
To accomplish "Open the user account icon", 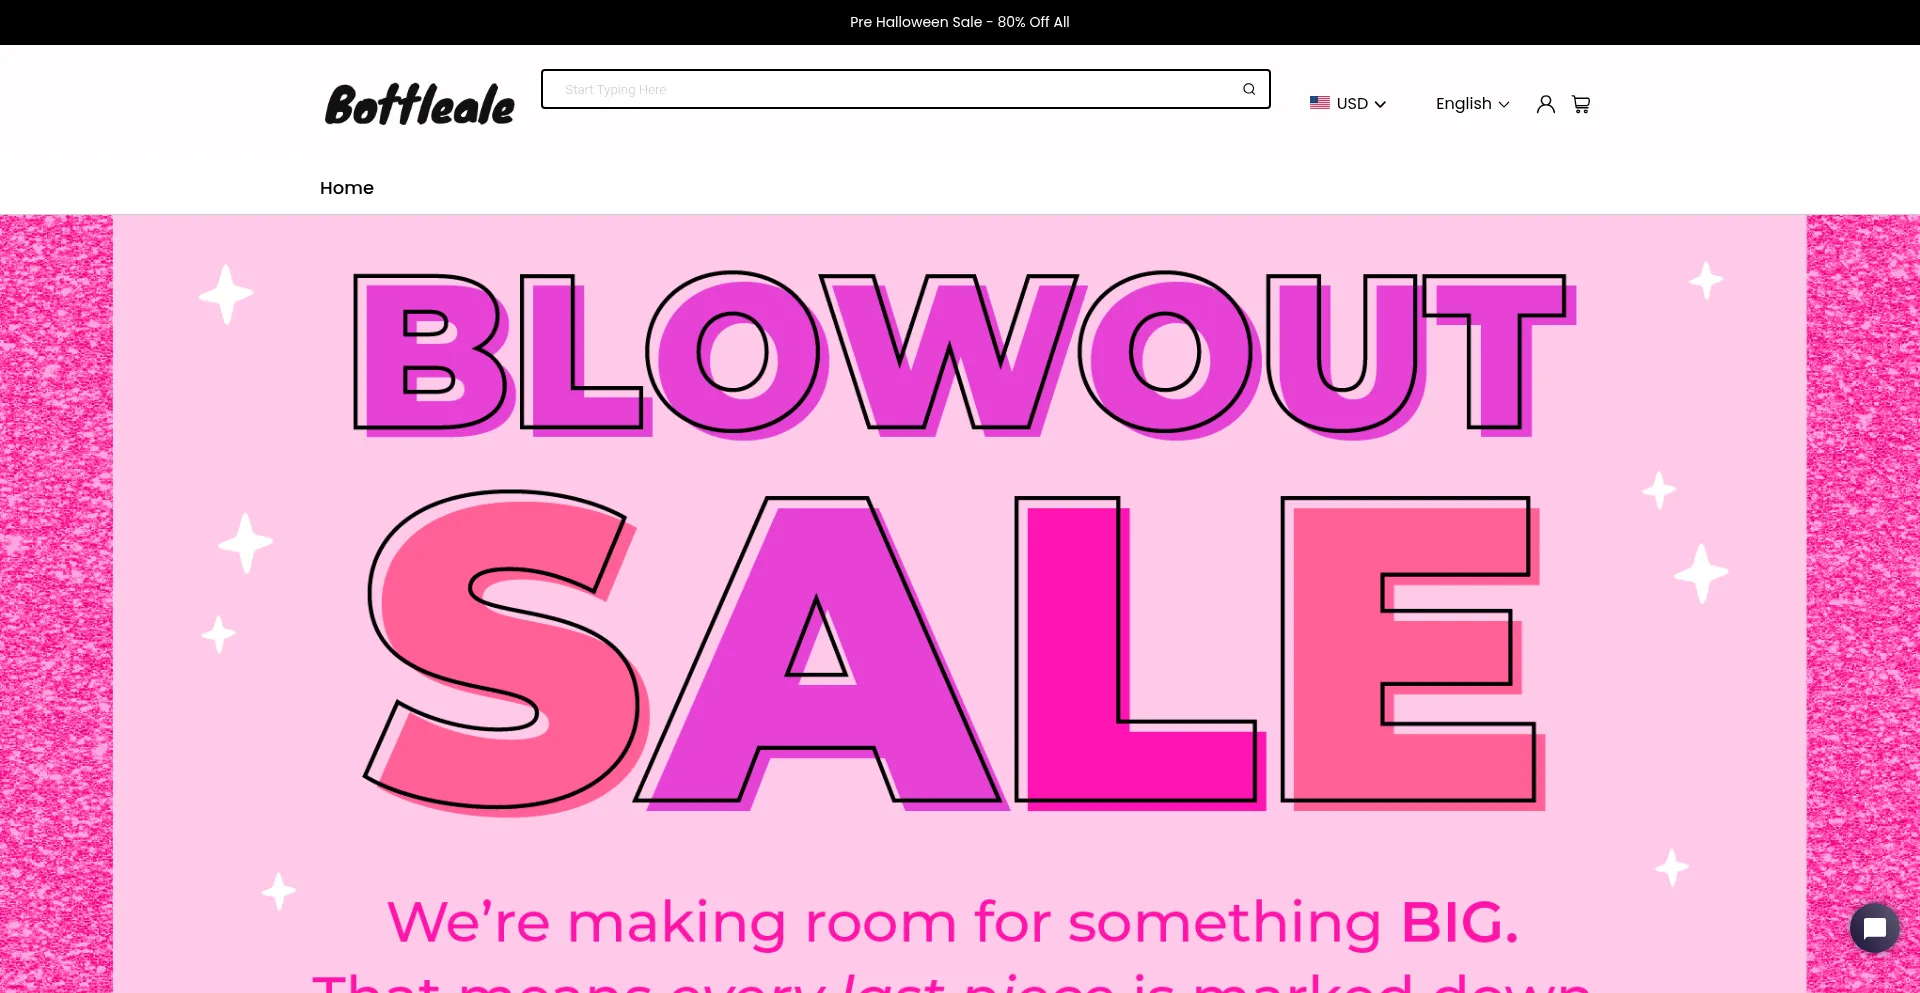I will click(1545, 104).
